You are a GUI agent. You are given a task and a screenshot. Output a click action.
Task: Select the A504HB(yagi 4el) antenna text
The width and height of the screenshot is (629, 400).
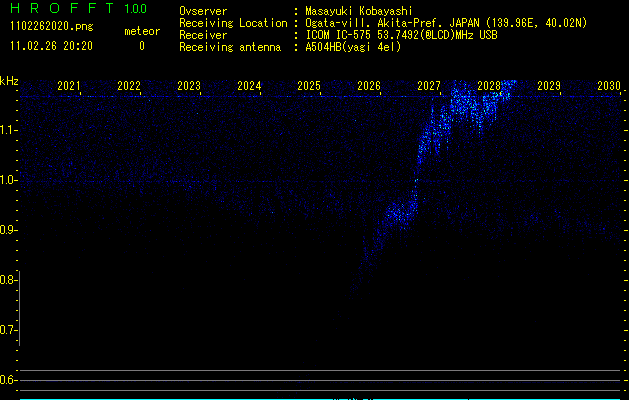[x=353, y=47]
